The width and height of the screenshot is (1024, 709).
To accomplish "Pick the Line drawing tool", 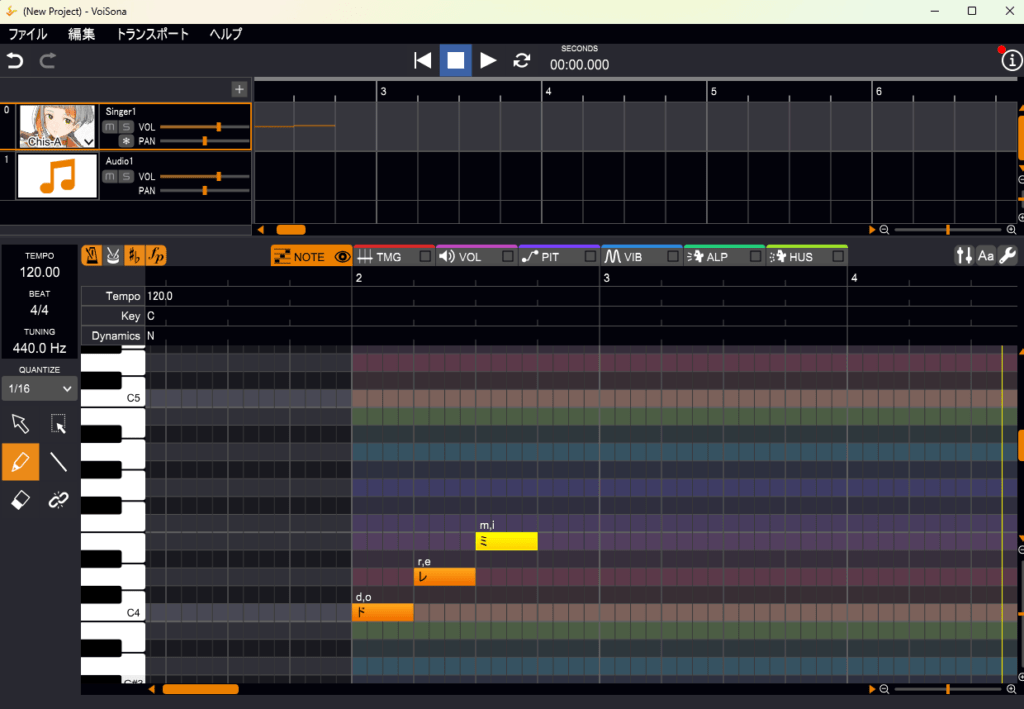I will (59, 462).
